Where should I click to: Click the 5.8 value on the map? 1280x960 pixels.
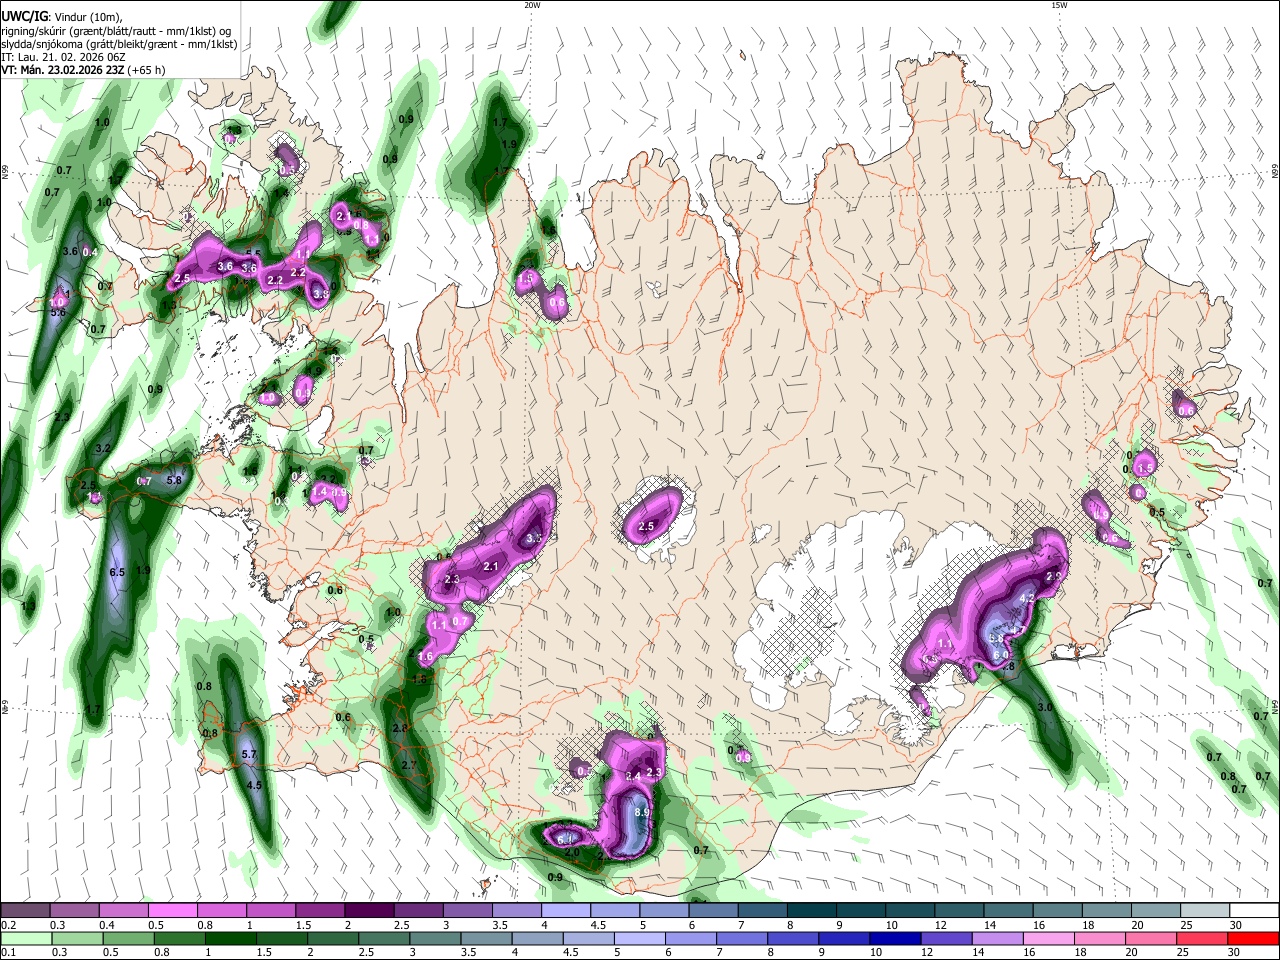pyautogui.click(x=174, y=480)
